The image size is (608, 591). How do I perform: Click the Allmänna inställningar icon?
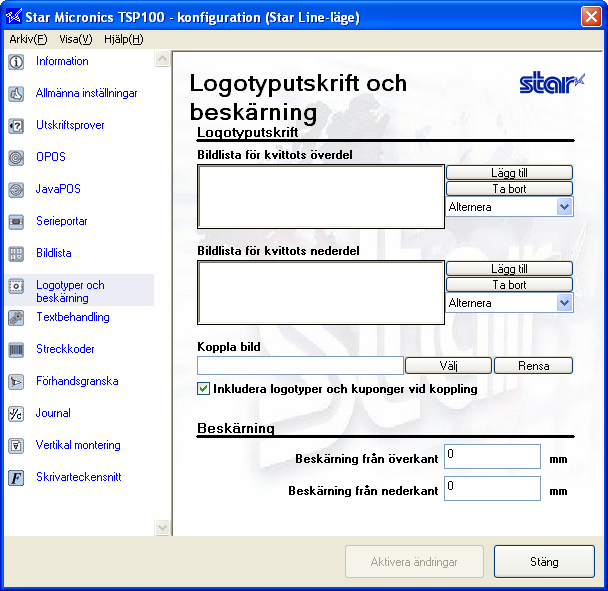(x=16, y=93)
